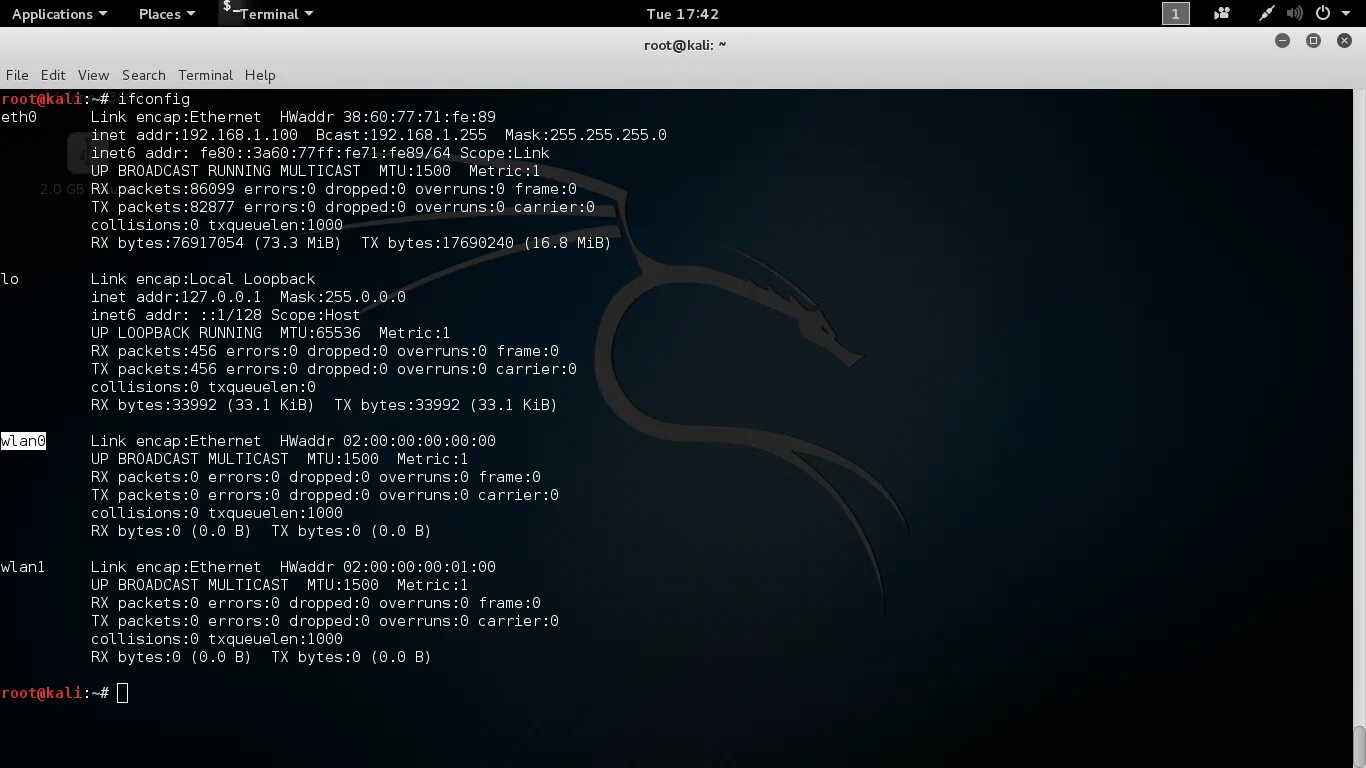
Task: Click HWaddr 38:60:77:71:fe:89
Action: coord(388,117)
